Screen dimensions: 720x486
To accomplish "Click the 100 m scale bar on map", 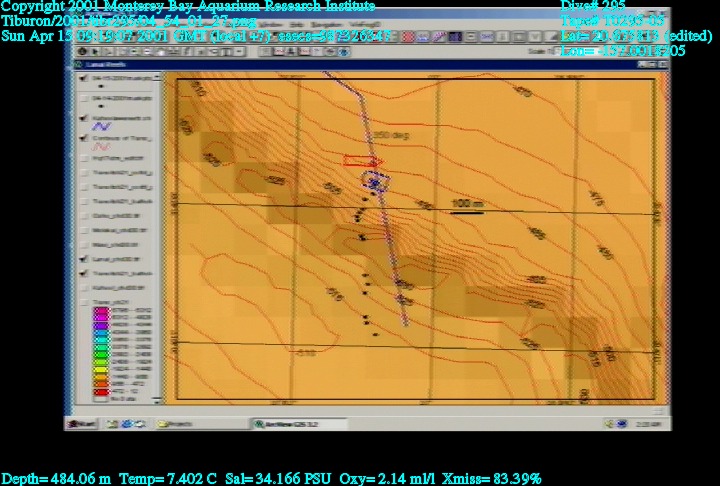I will click(467, 210).
